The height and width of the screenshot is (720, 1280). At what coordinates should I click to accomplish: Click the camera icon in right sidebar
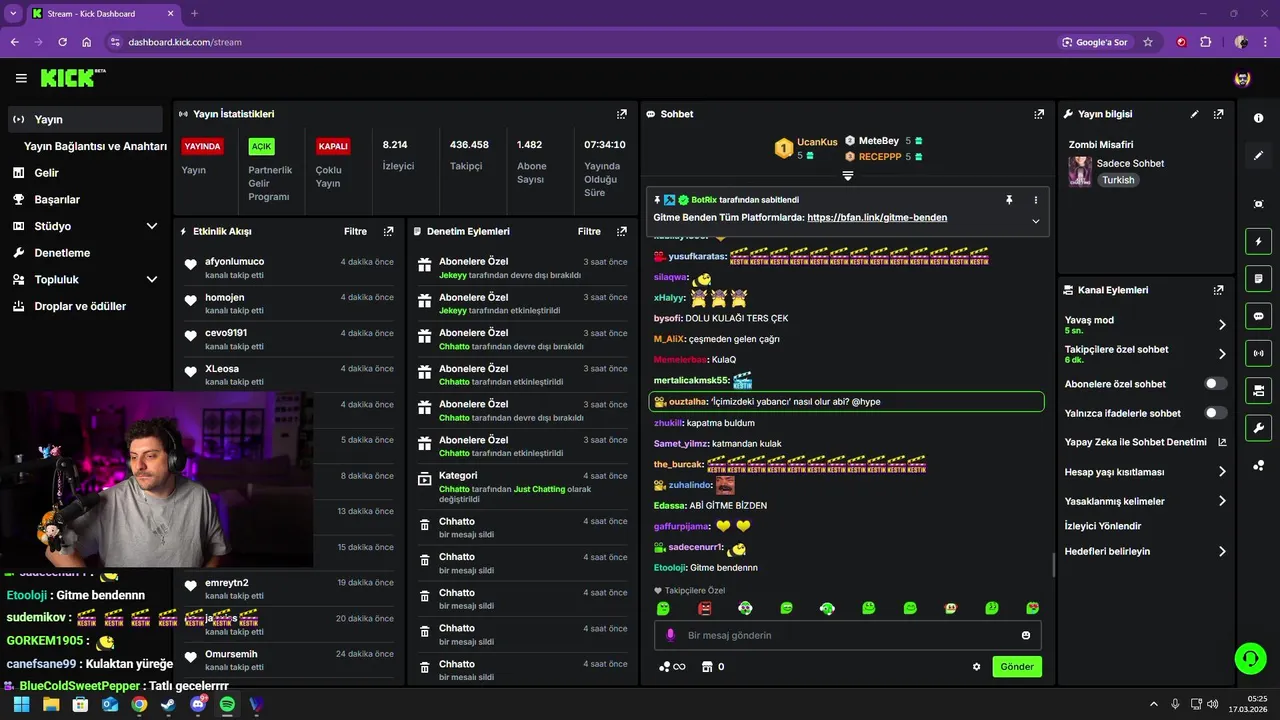1258,204
